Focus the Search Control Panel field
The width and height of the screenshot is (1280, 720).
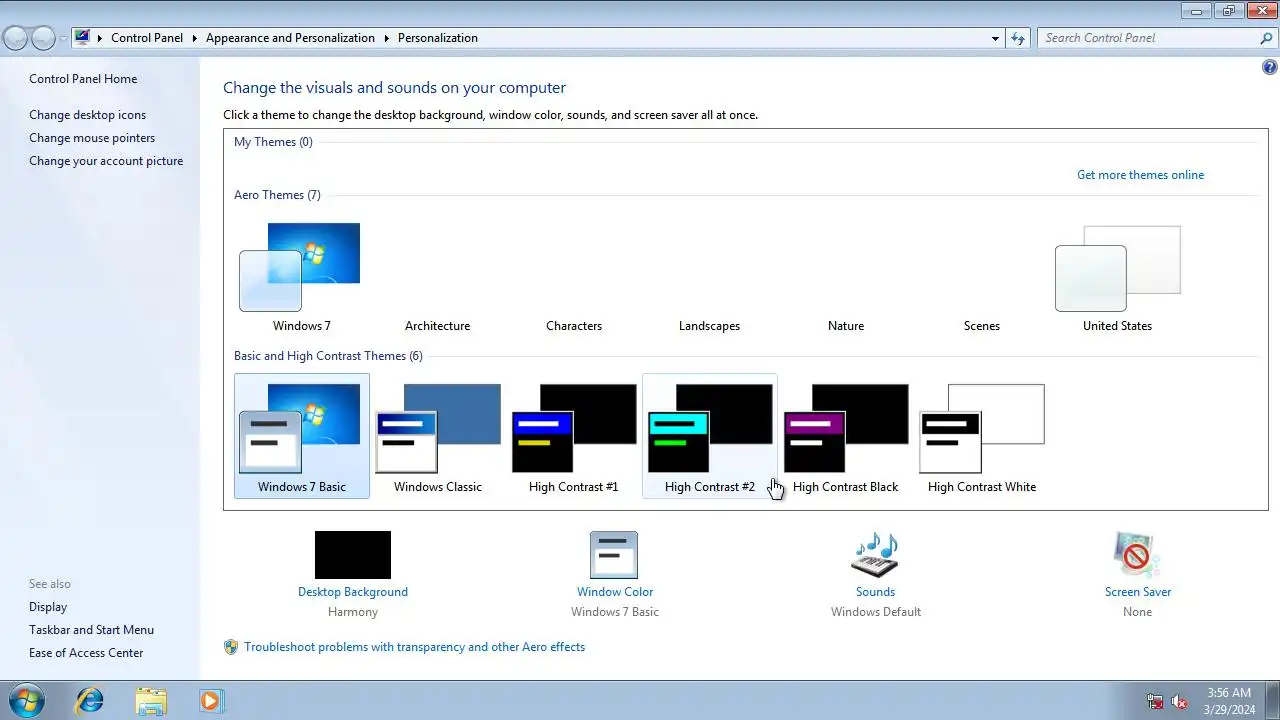tap(1148, 38)
